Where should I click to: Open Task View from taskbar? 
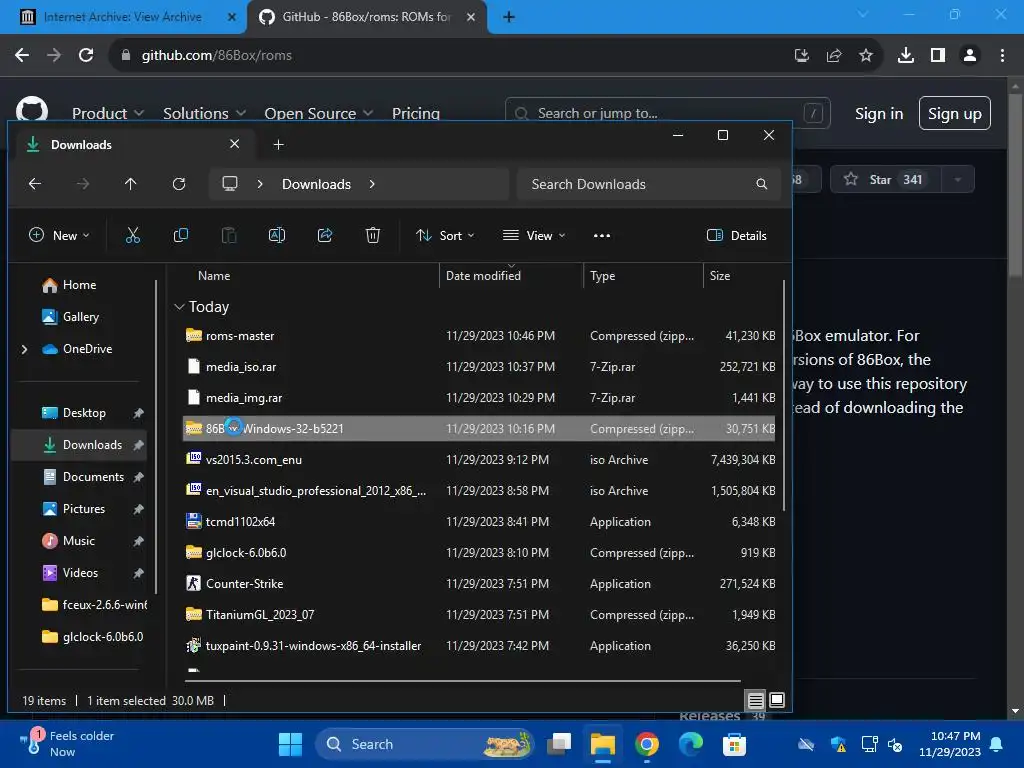point(559,744)
